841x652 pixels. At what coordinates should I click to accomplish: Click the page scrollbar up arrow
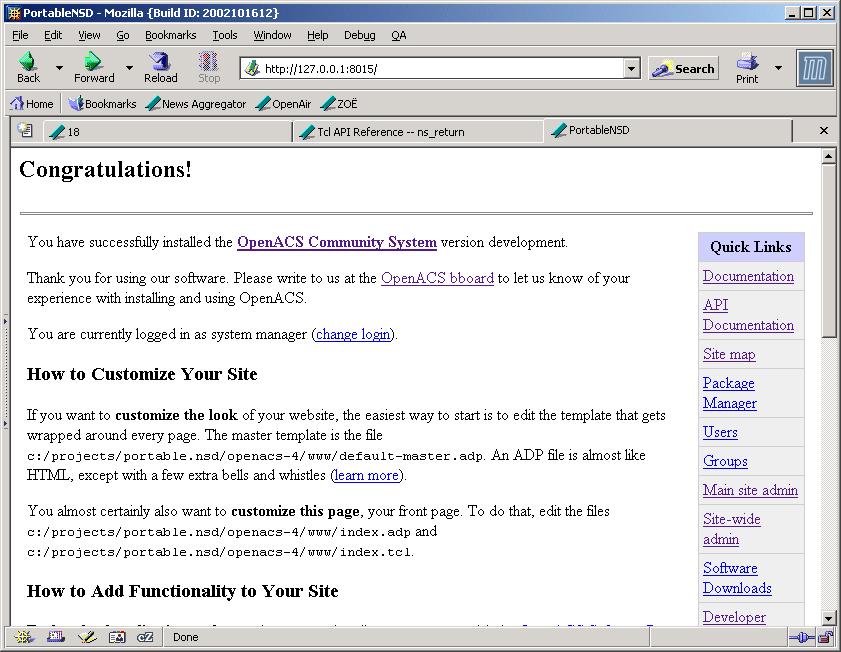[x=829, y=156]
